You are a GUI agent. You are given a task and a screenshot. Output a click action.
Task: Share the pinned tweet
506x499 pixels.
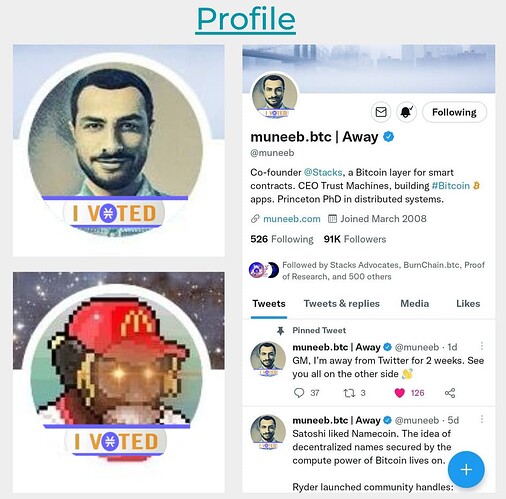(450, 393)
